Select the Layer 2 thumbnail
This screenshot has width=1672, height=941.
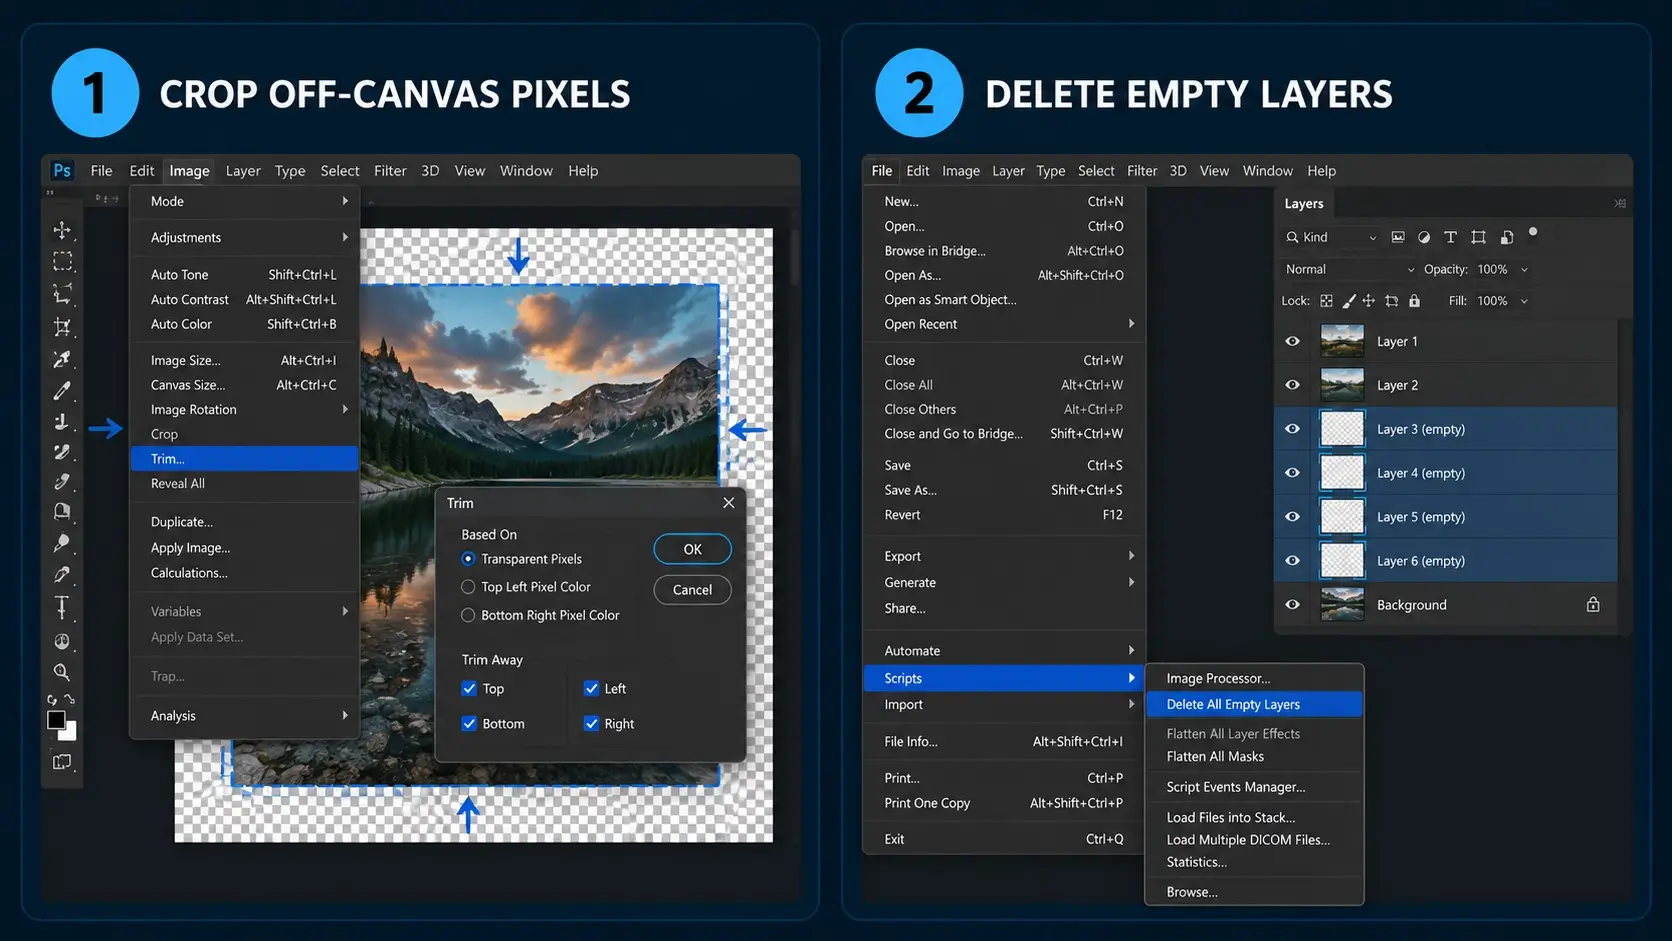(x=1342, y=385)
